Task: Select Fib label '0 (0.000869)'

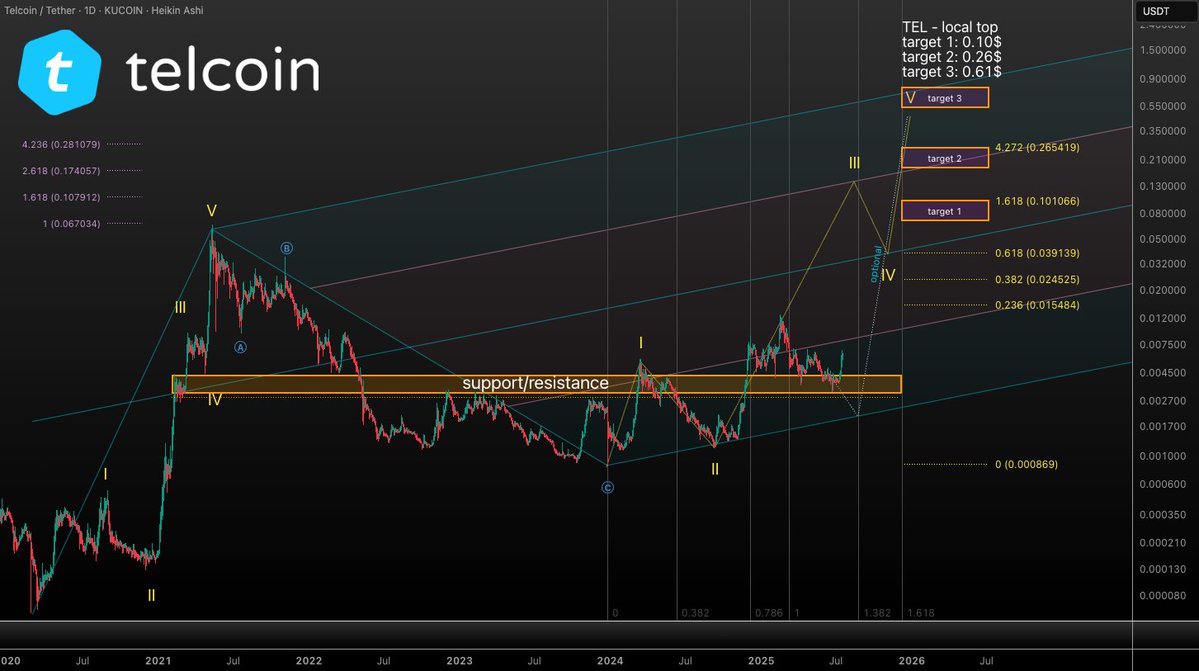Action: click(1026, 464)
